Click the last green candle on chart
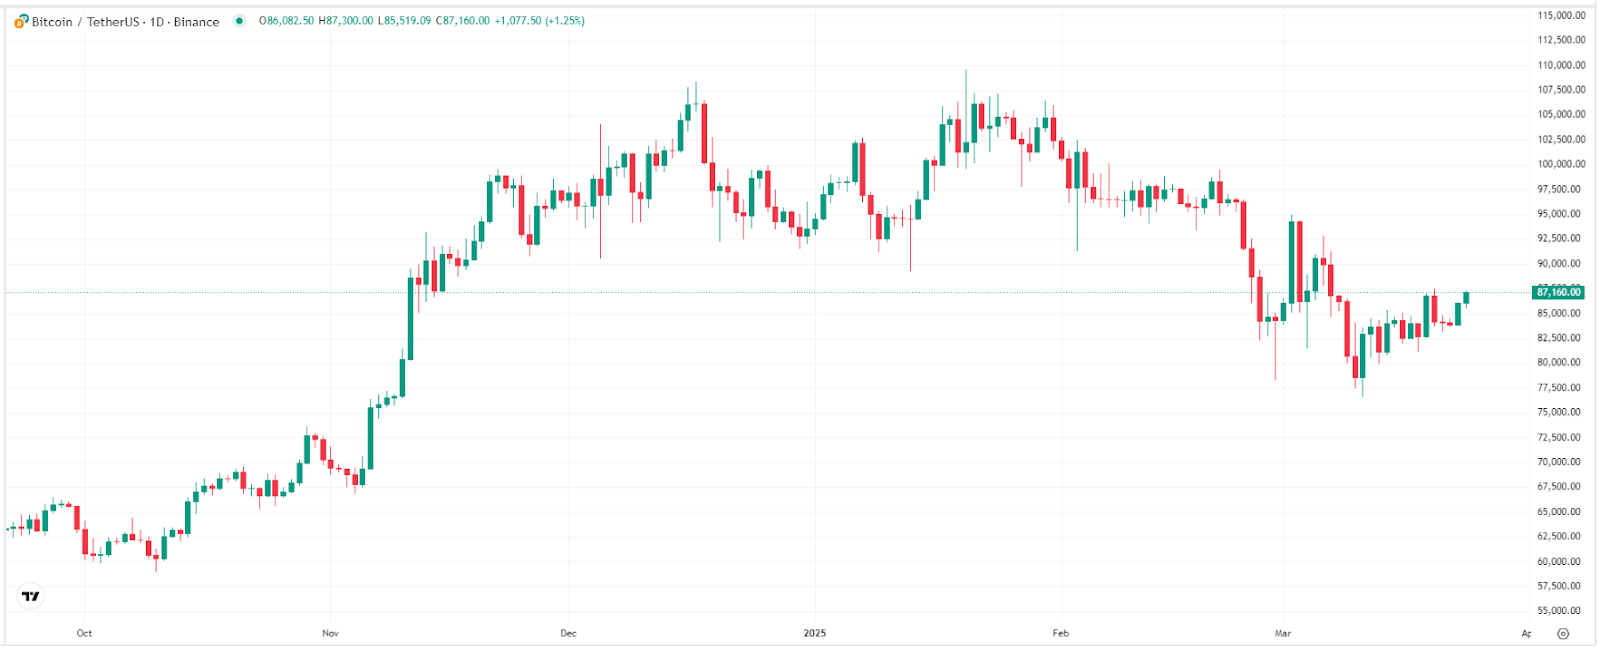 pos(1466,297)
